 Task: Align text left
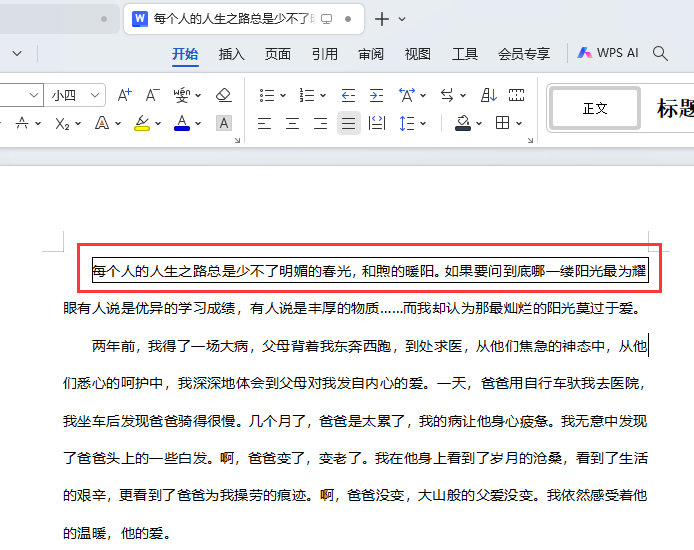pos(264,123)
